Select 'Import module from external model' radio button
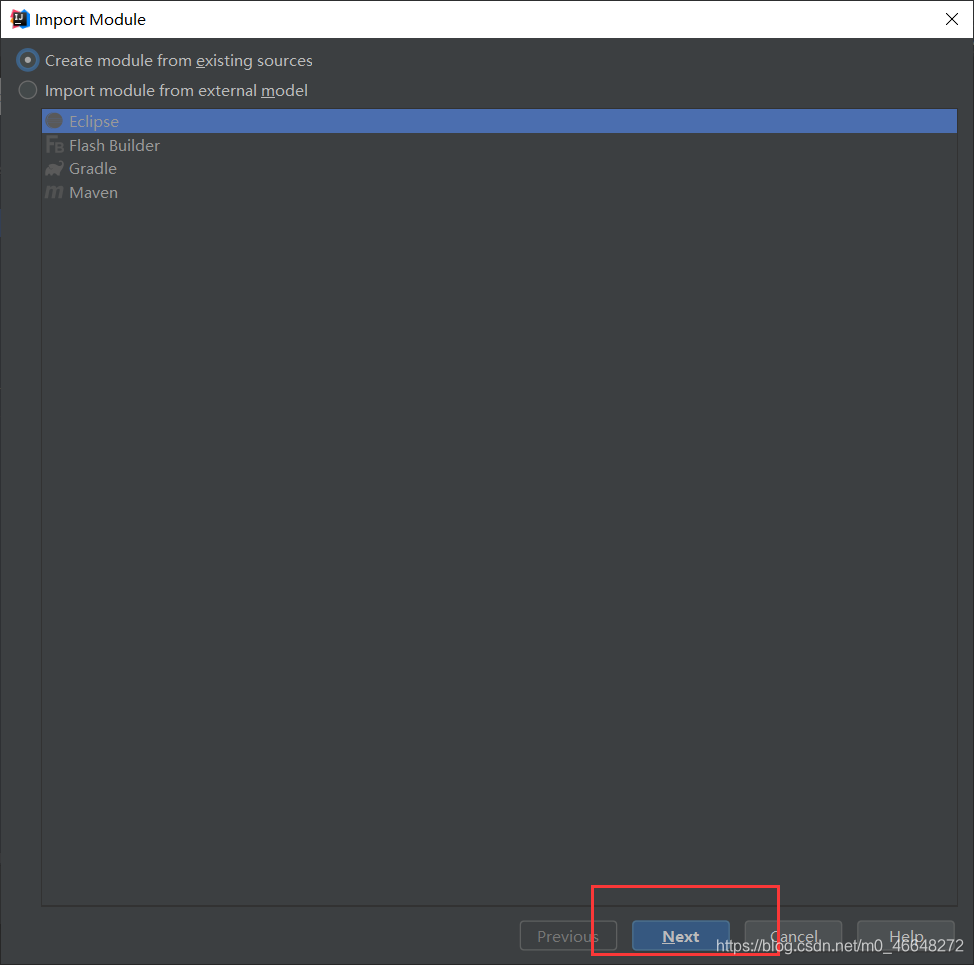 27,90
